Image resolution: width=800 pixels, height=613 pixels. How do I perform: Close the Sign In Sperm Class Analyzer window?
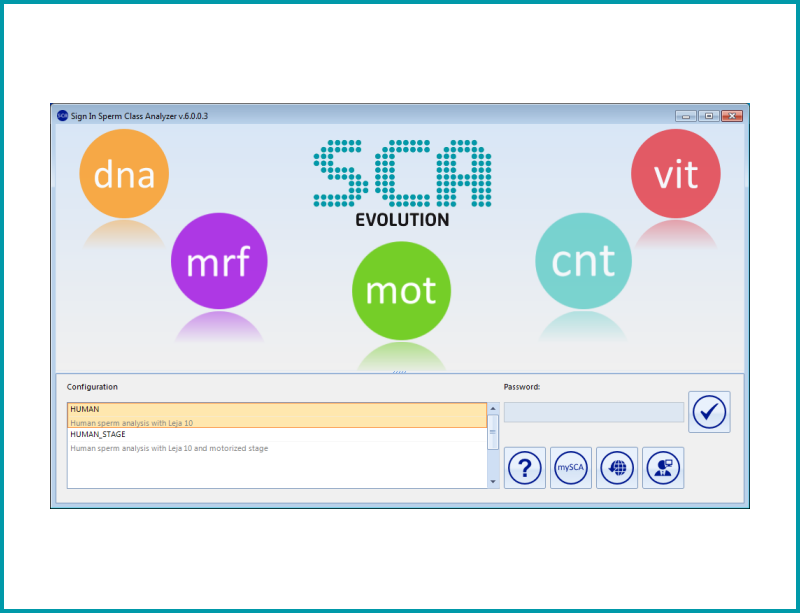tap(732, 116)
